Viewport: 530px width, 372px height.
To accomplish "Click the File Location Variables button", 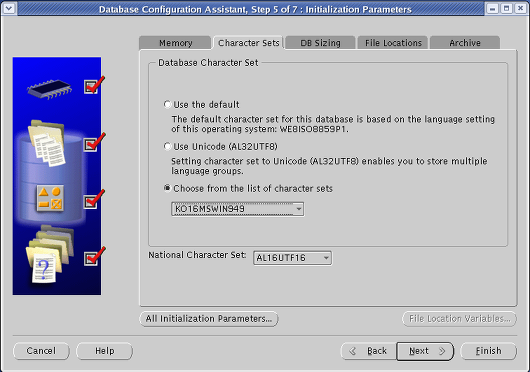I will point(459,319).
